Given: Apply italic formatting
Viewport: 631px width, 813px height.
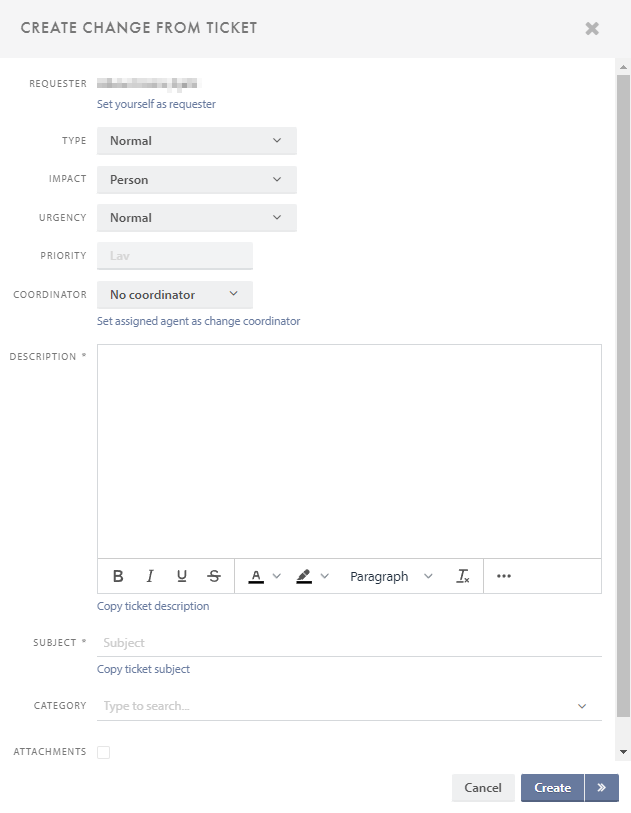Looking at the screenshot, I should coord(150,576).
